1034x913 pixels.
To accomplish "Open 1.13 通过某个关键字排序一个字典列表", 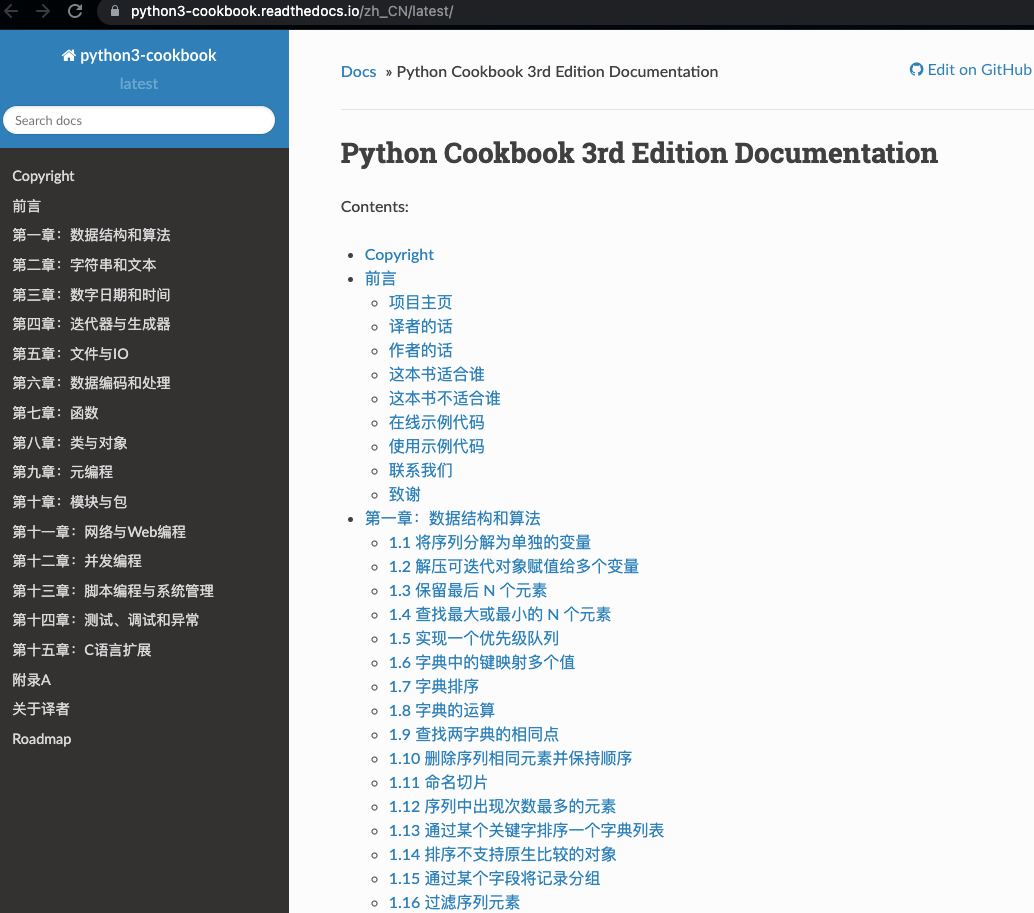I will coord(526,831).
